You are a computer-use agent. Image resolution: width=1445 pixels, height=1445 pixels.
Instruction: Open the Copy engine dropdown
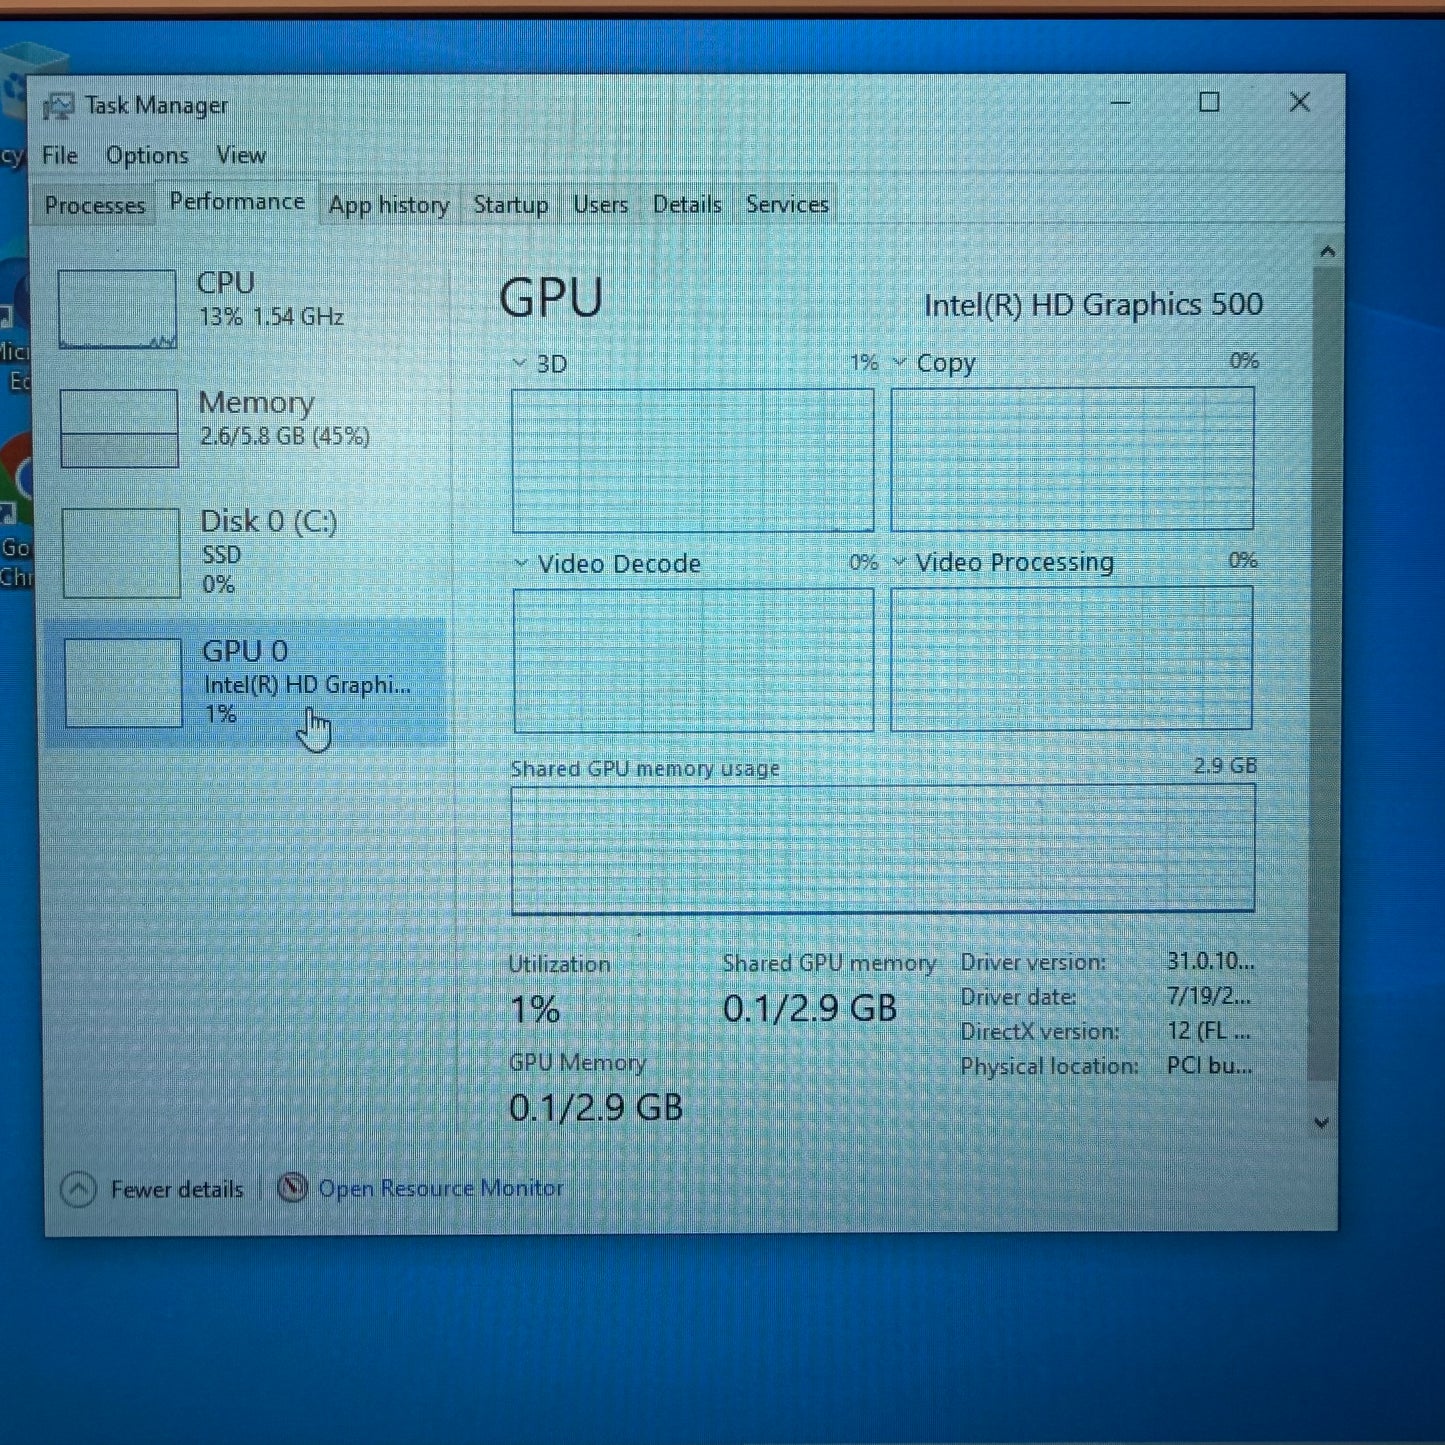tap(899, 362)
